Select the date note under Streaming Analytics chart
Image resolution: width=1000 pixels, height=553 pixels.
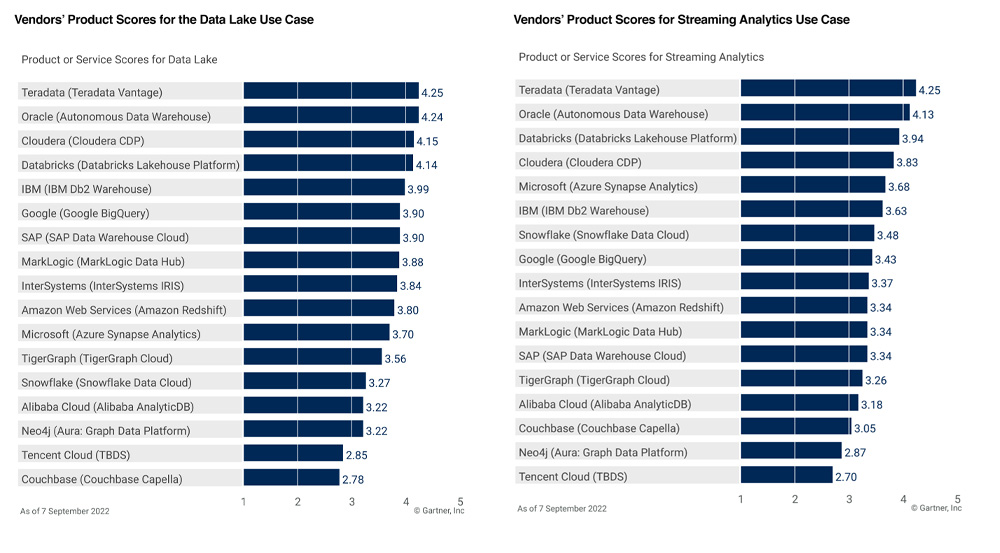tap(562, 509)
